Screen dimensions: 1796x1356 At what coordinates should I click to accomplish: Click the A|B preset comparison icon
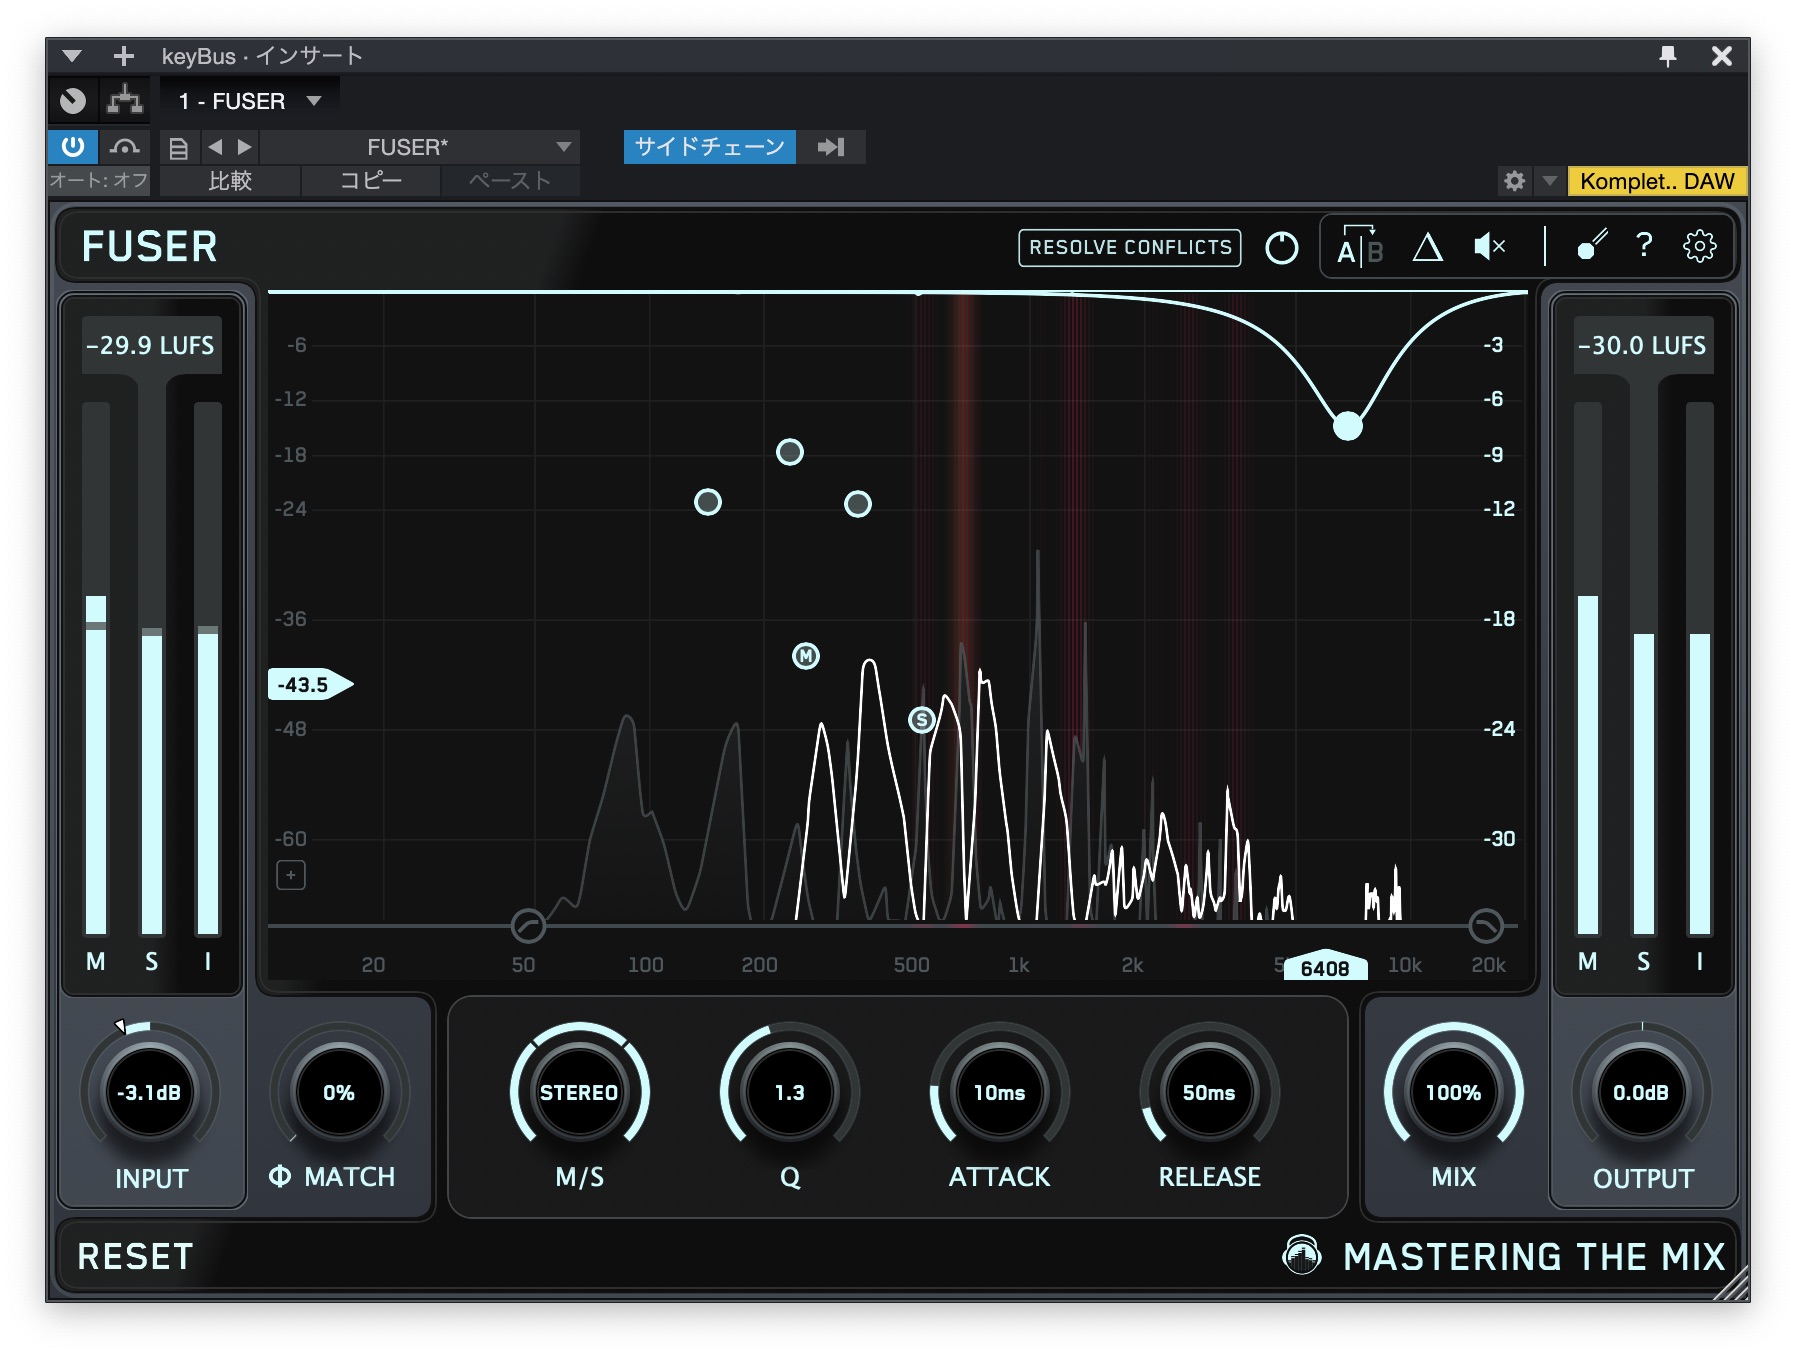[x=1358, y=247]
